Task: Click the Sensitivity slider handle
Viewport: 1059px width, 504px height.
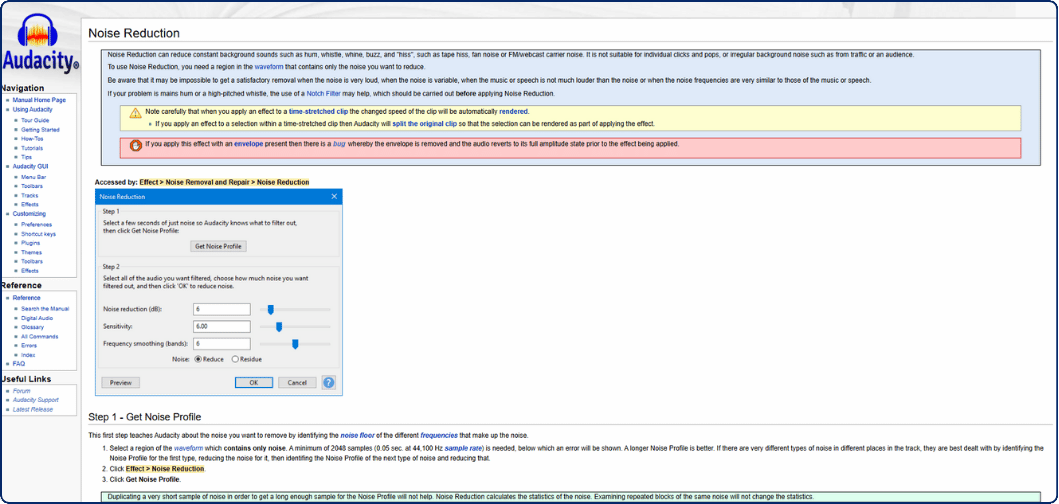Action: pyautogui.click(x=278, y=327)
